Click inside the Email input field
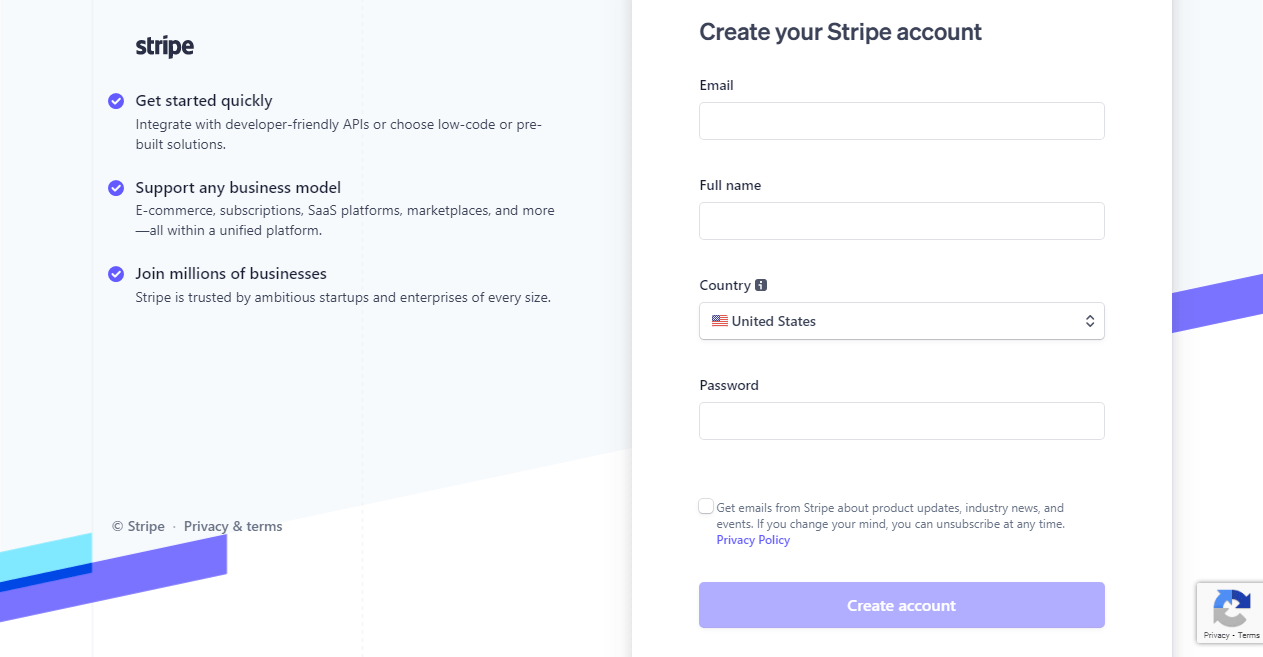 (902, 121)
